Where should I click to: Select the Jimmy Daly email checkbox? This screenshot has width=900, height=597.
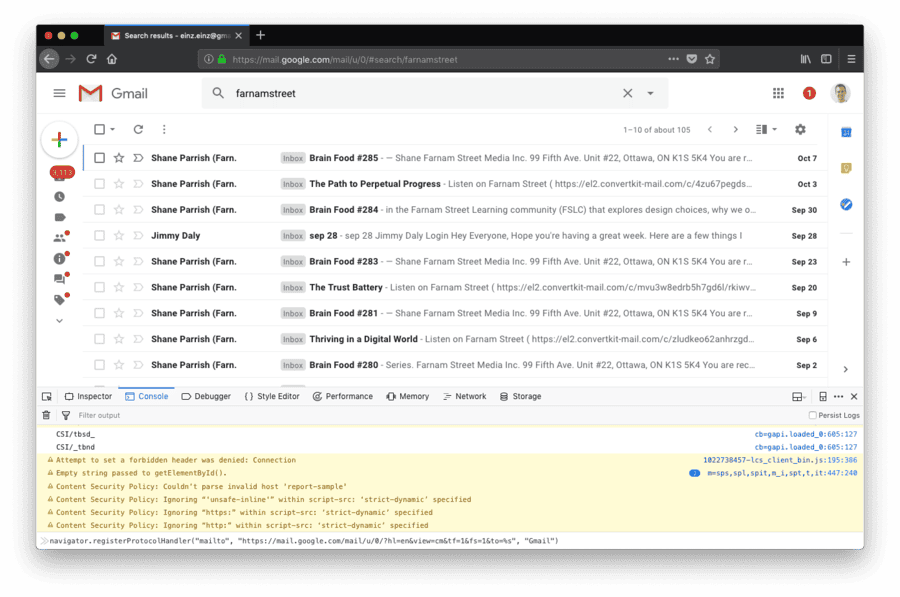99,236
